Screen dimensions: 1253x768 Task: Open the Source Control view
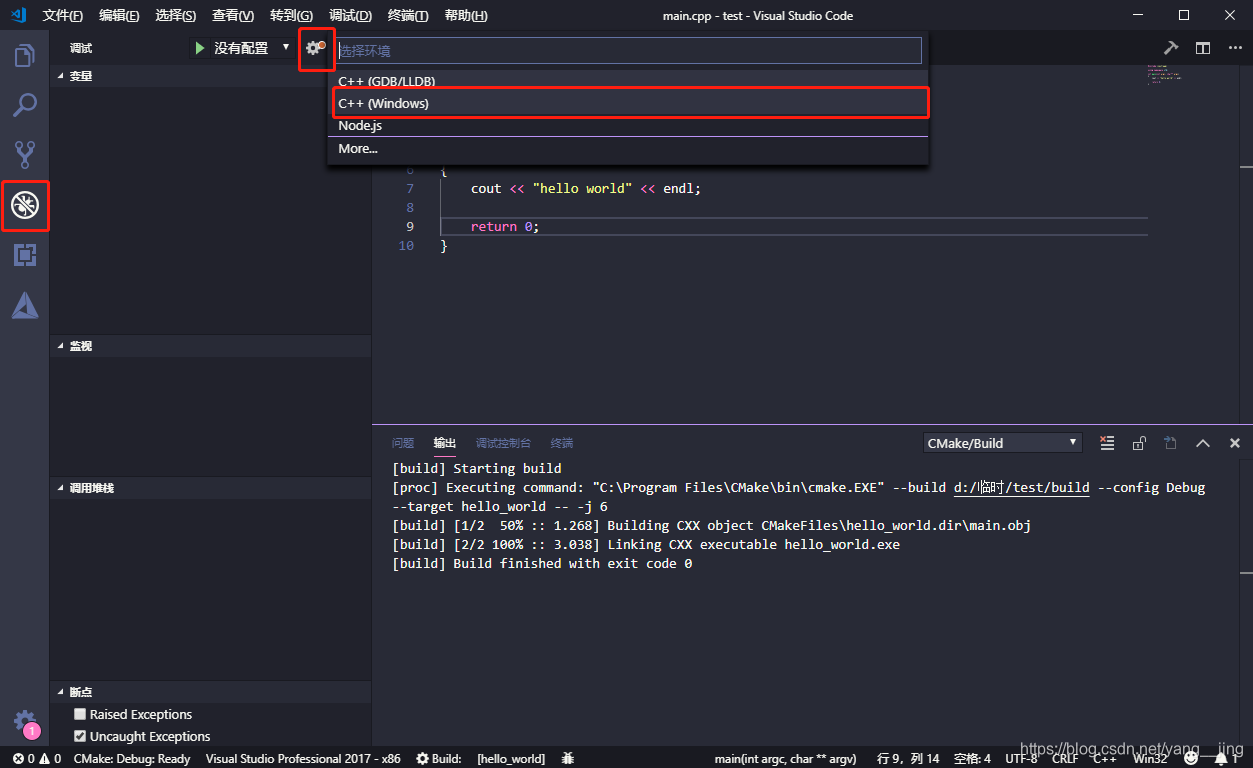[25, 155]
